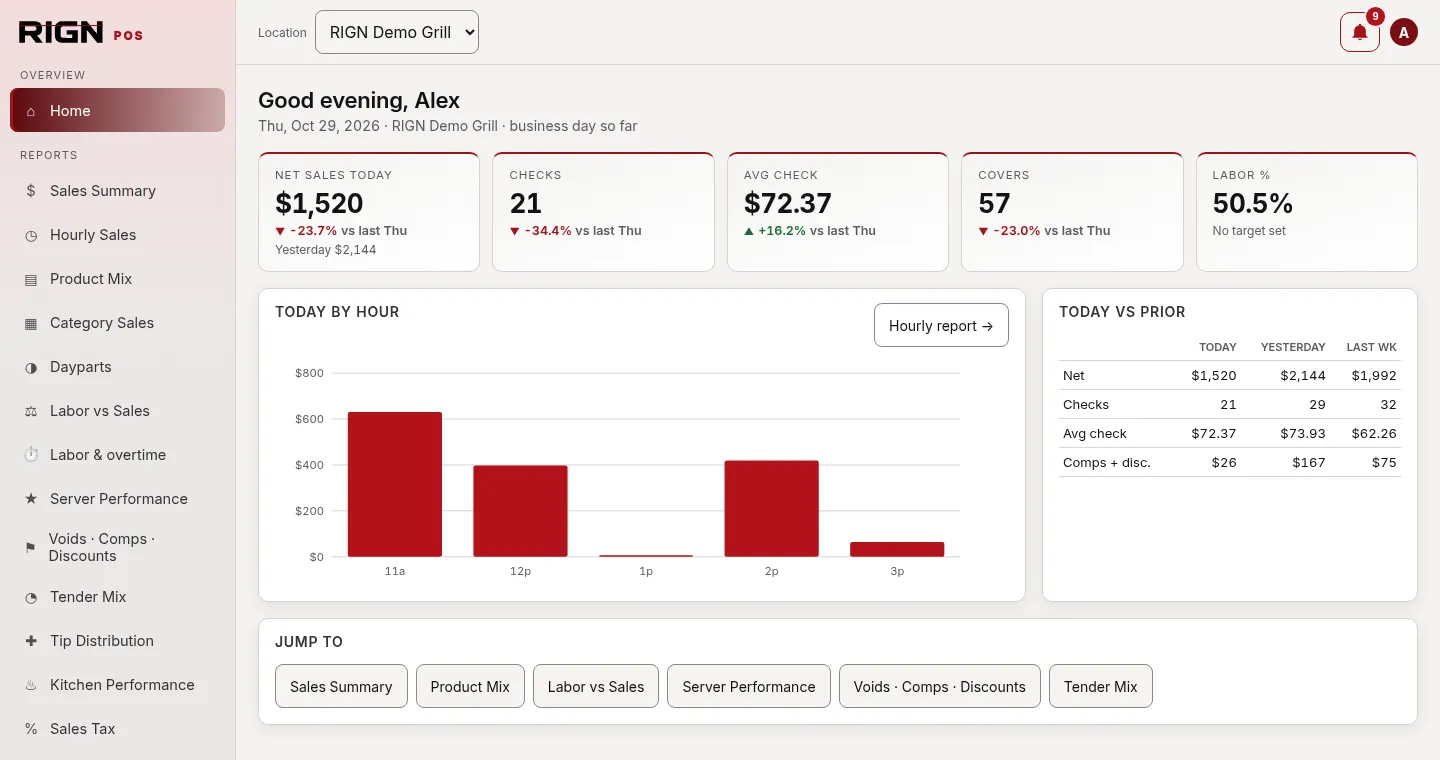The image size is (1440, 760).
Task: Click the $62.26 last week avg check
Action: 1374,433
